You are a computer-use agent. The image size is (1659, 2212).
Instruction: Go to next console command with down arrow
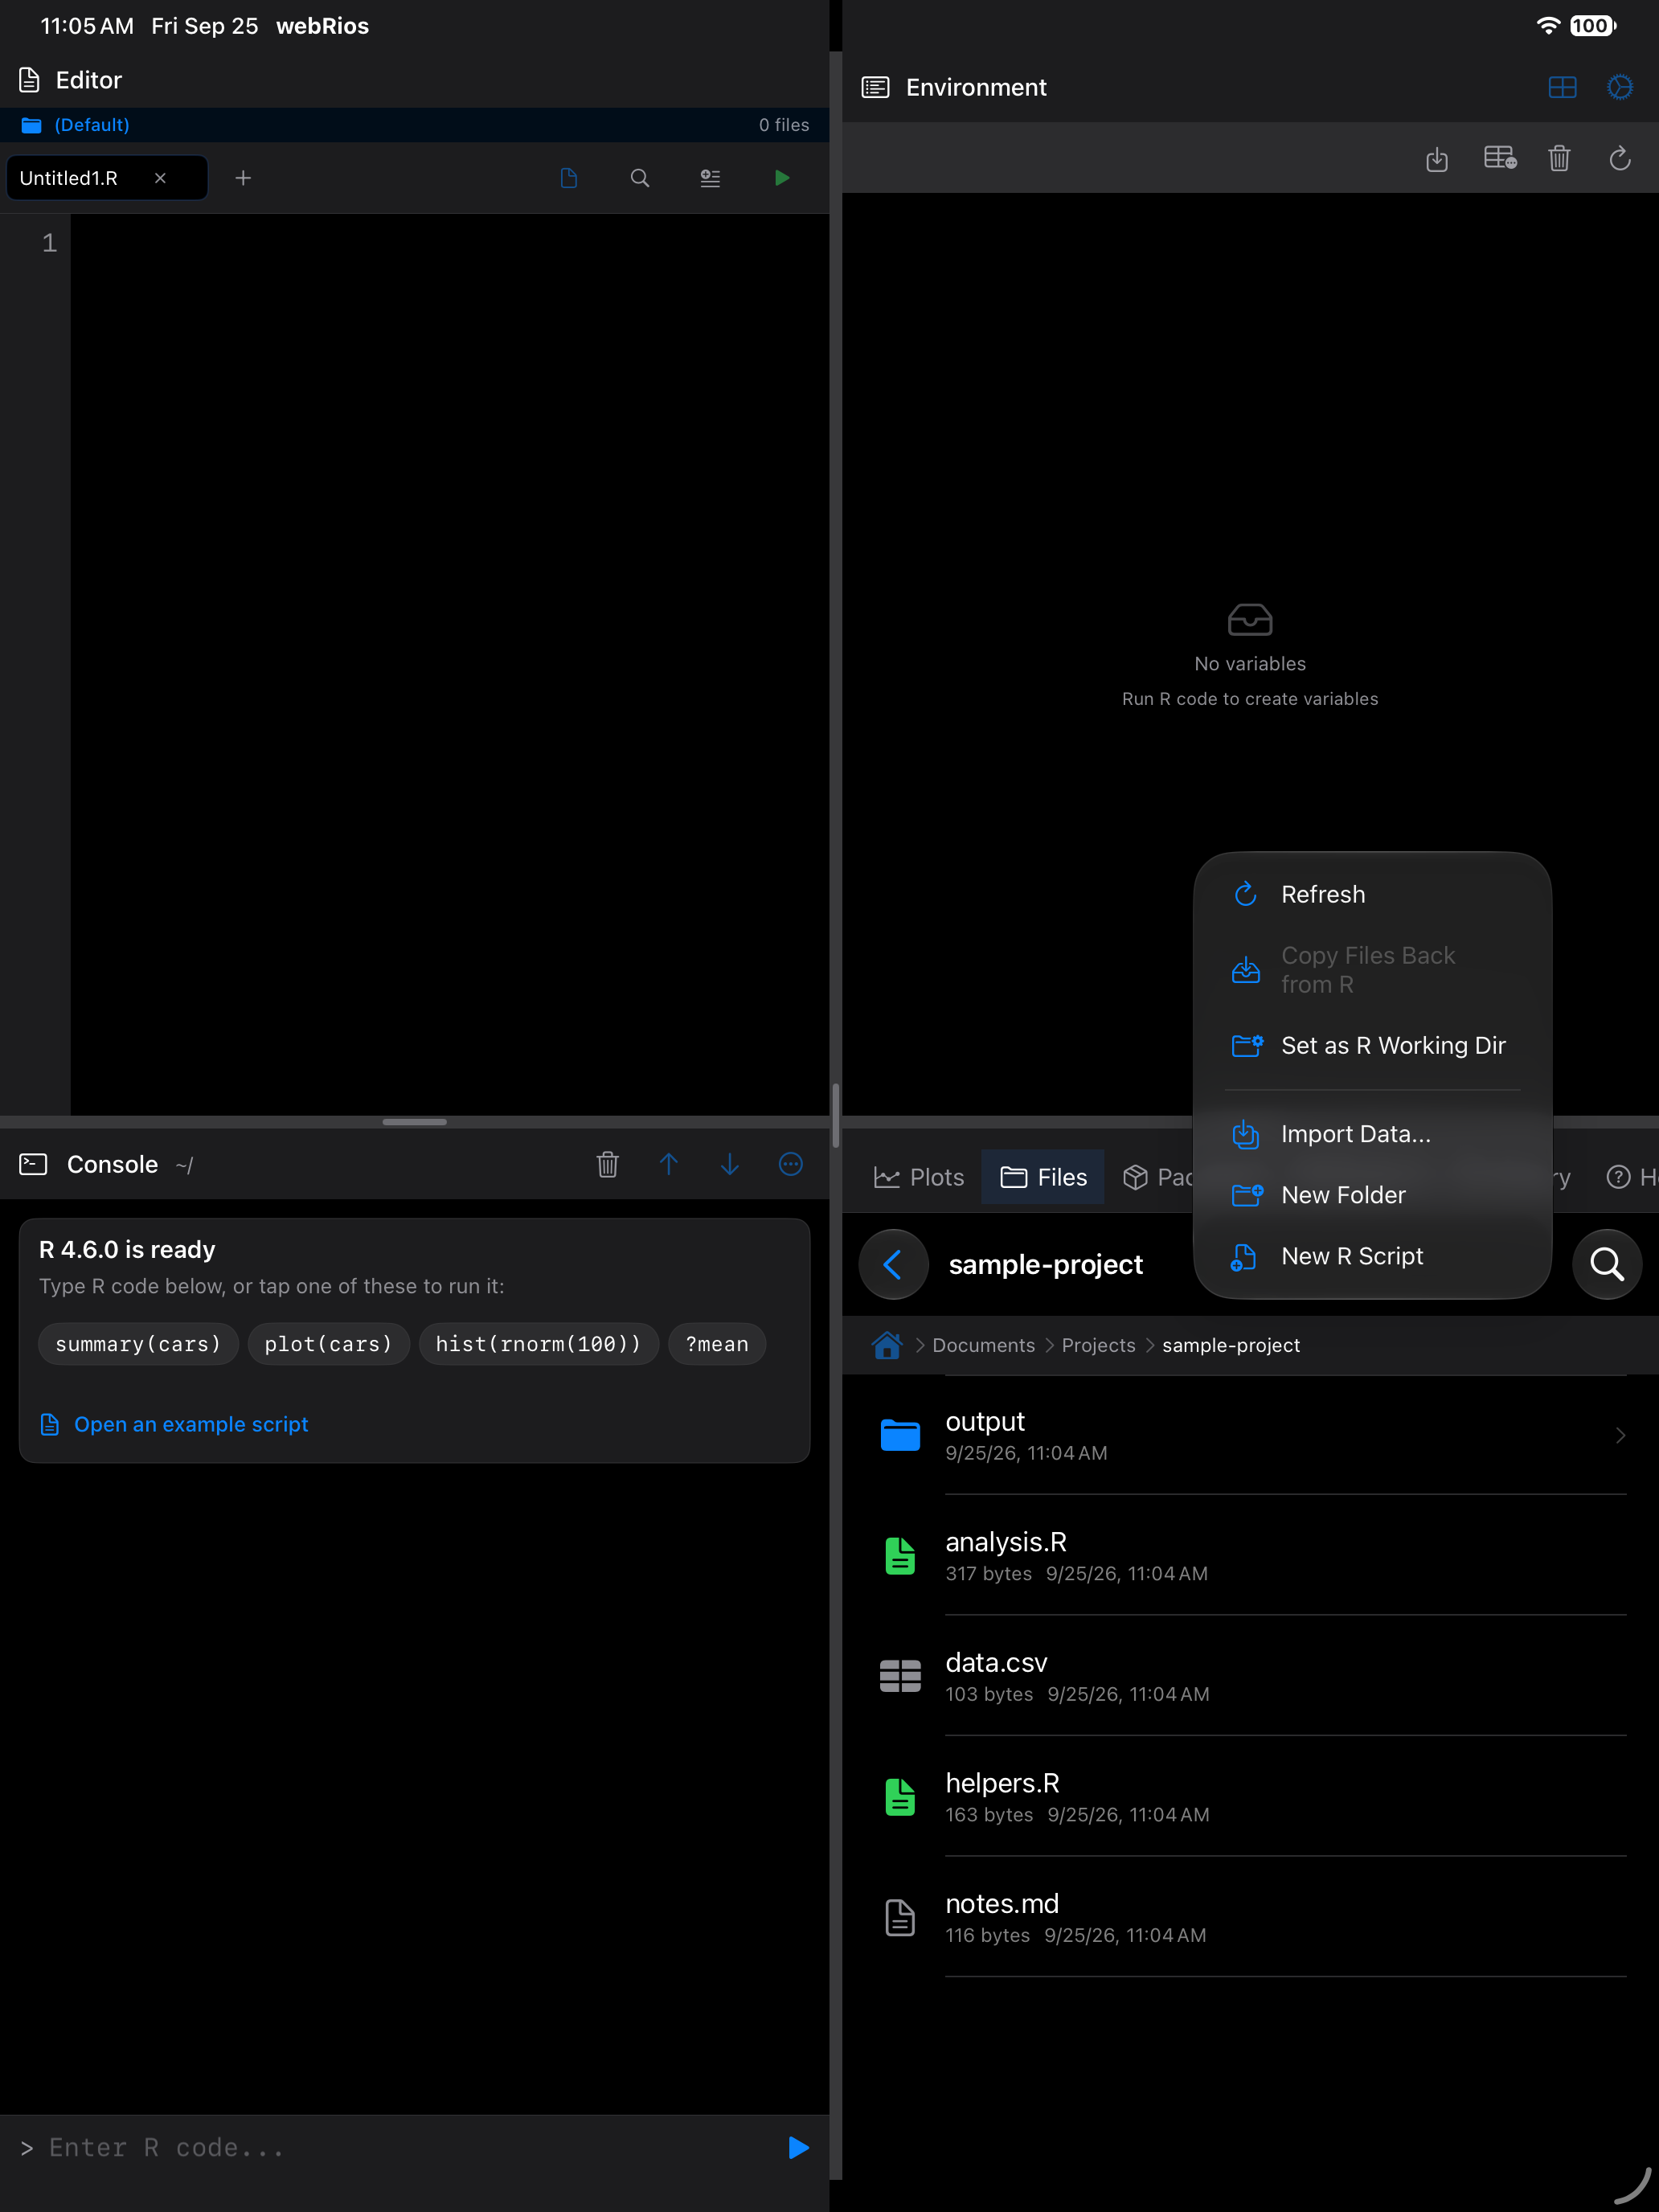[x=730, y=1164]
